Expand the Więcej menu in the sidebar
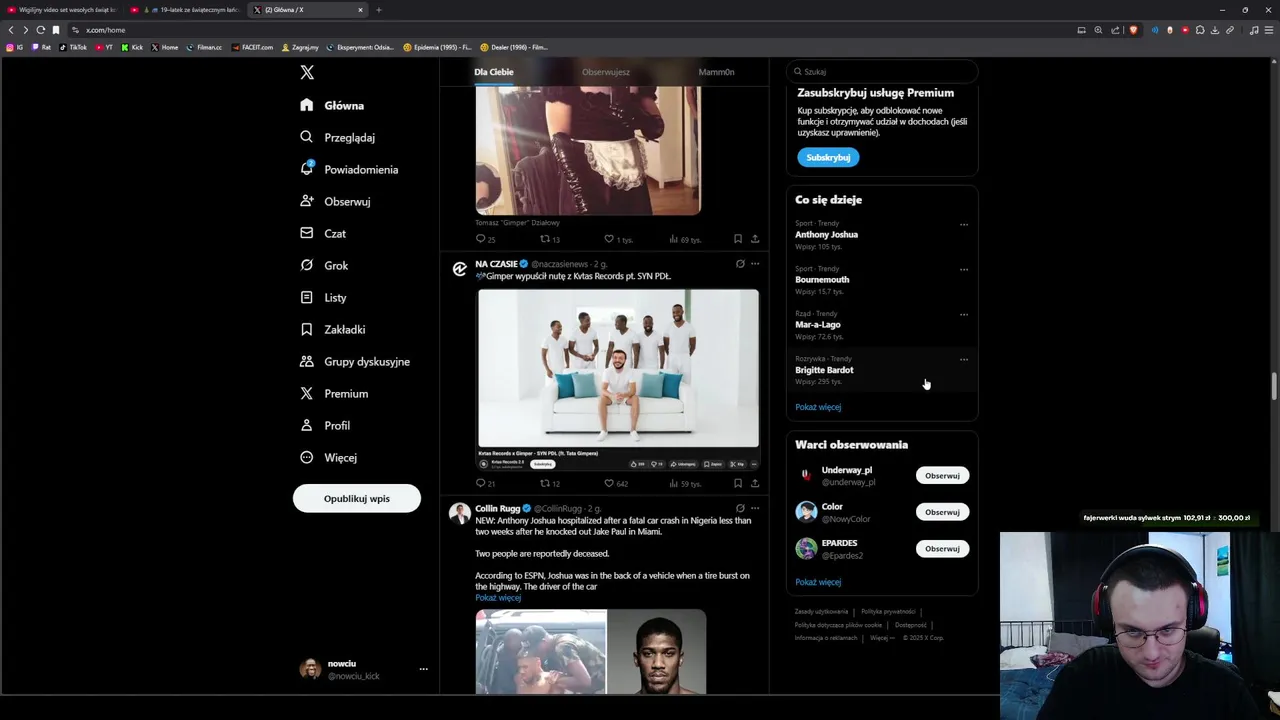 (x=328, y=457)
